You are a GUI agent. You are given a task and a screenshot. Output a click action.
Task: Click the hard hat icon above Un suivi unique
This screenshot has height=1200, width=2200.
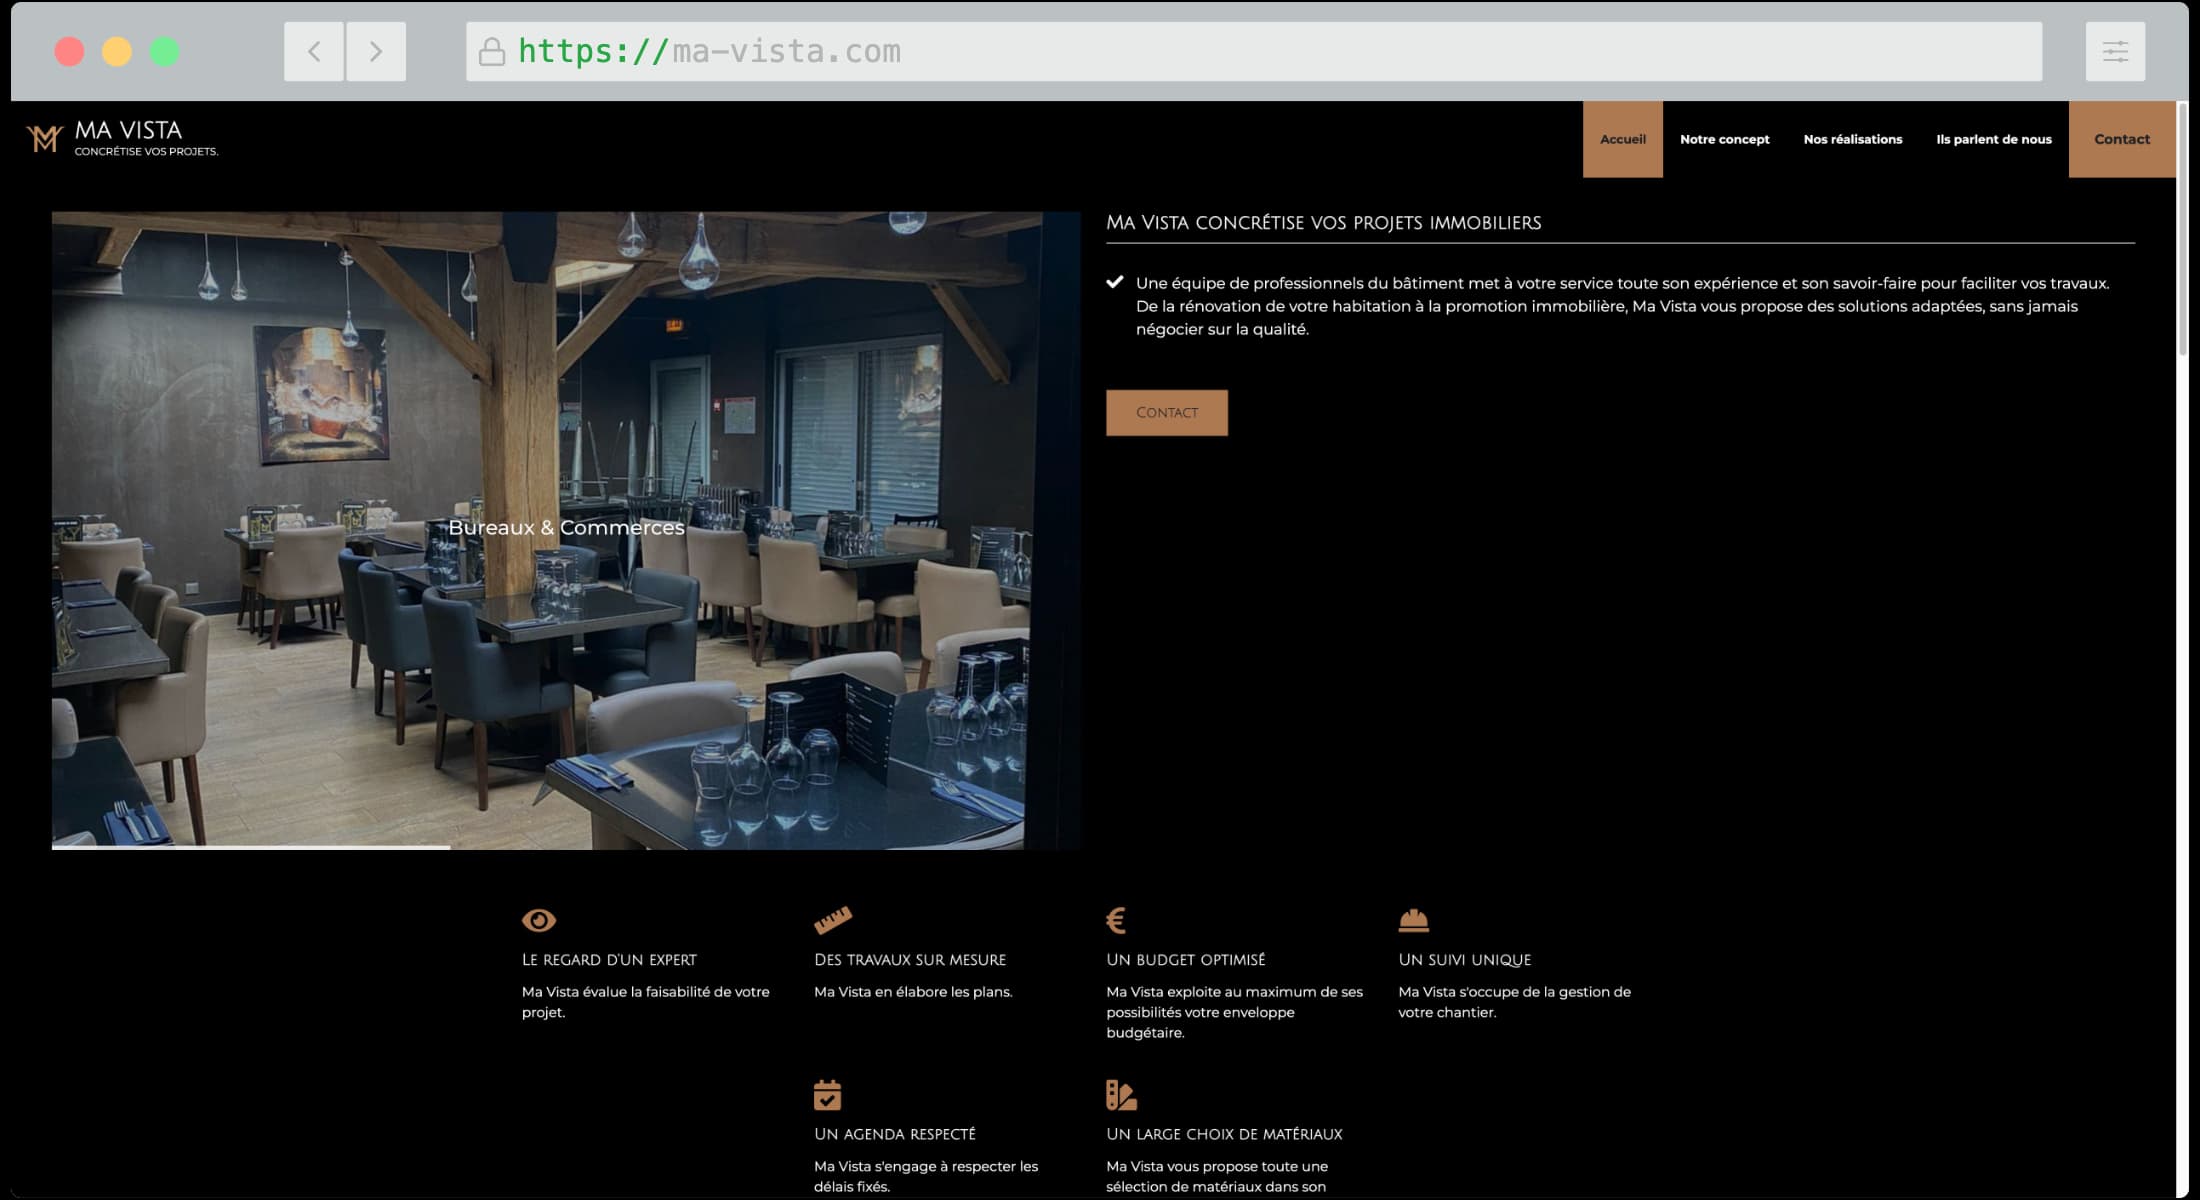click(1413, 919)
